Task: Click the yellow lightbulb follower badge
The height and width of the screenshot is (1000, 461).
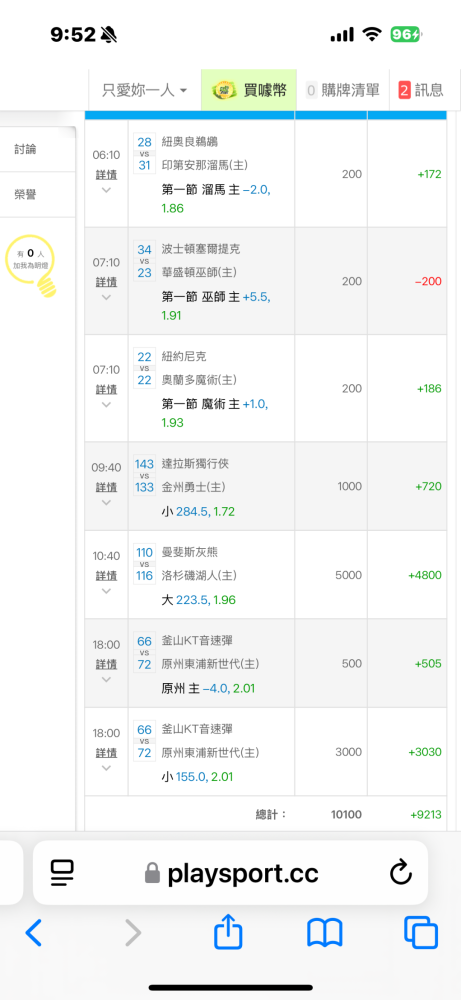Action: pos(36,265)
